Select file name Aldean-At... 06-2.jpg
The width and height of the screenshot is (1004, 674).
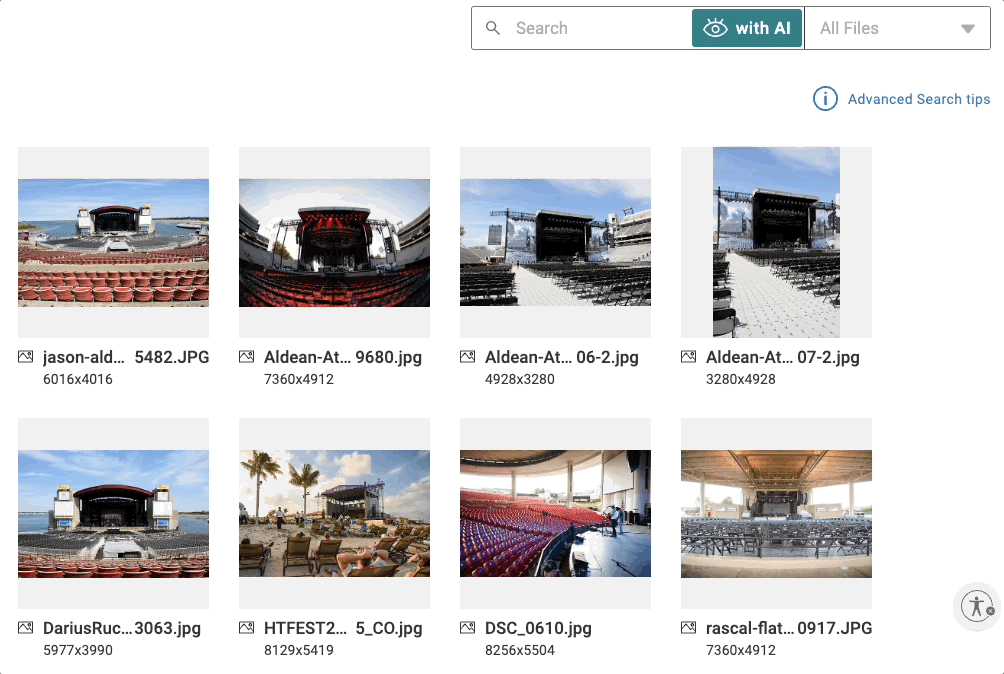562,357
